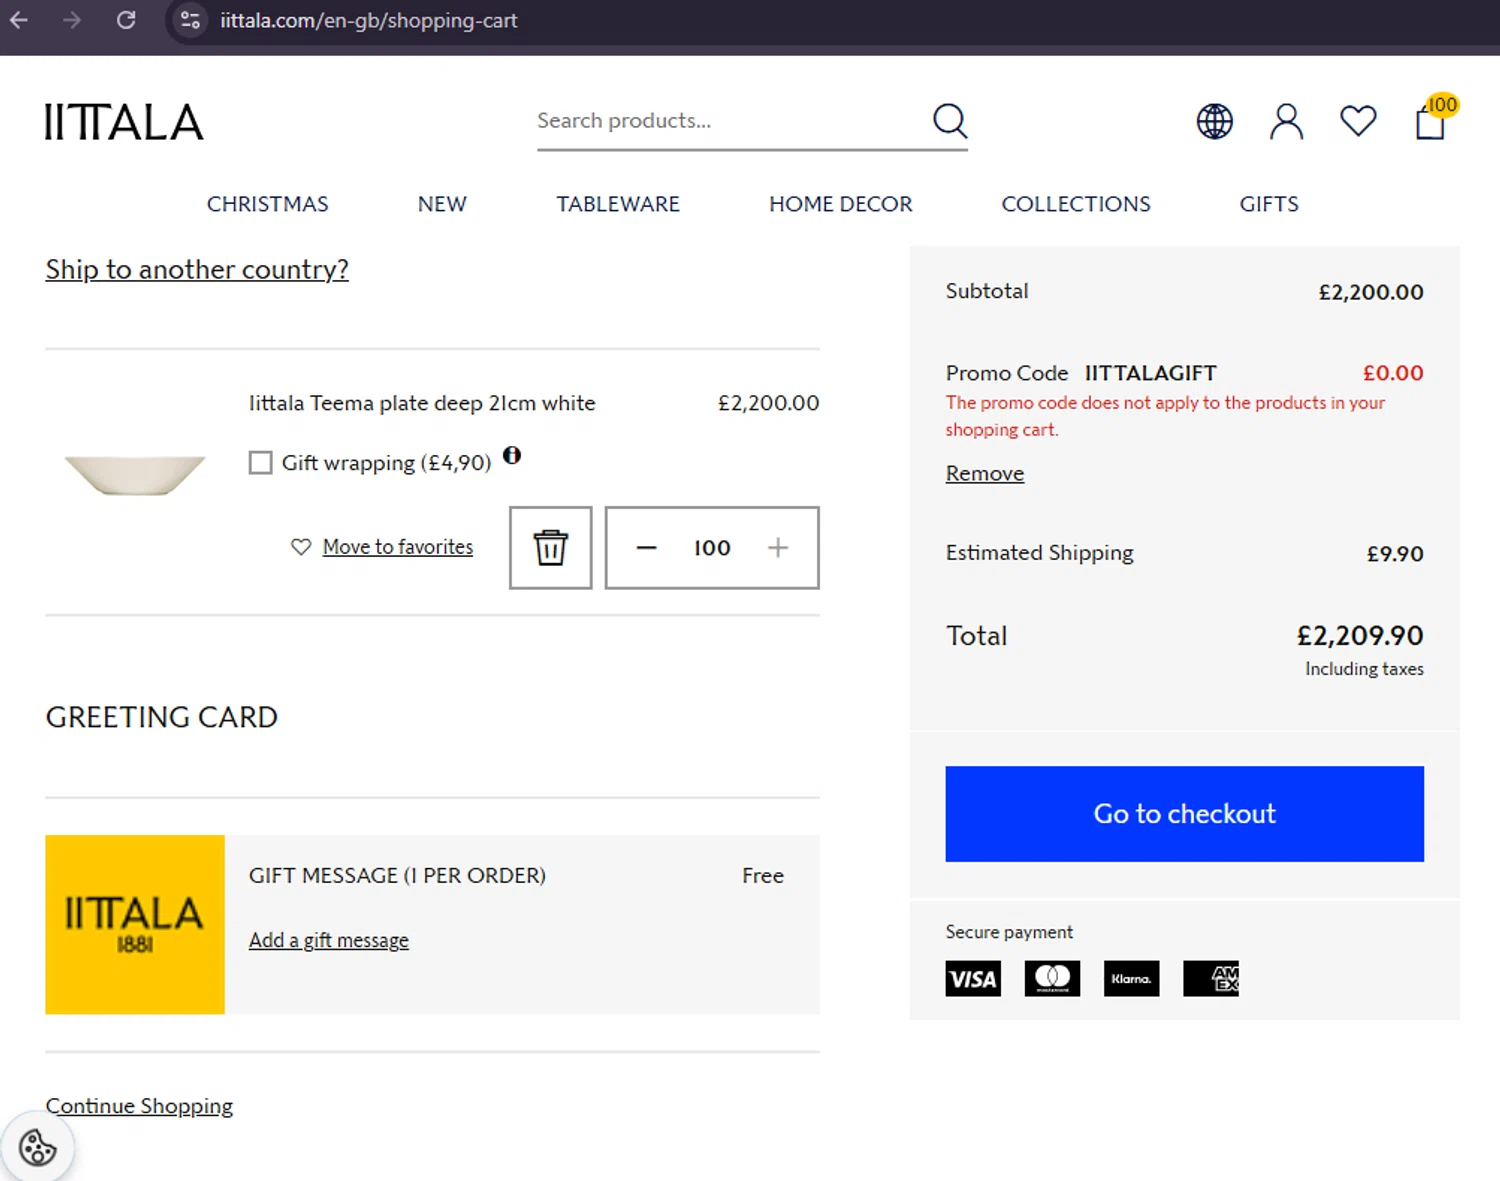1500x1181 pixels.
Task: Click the Including taxes note
Action: (1364, 669)
